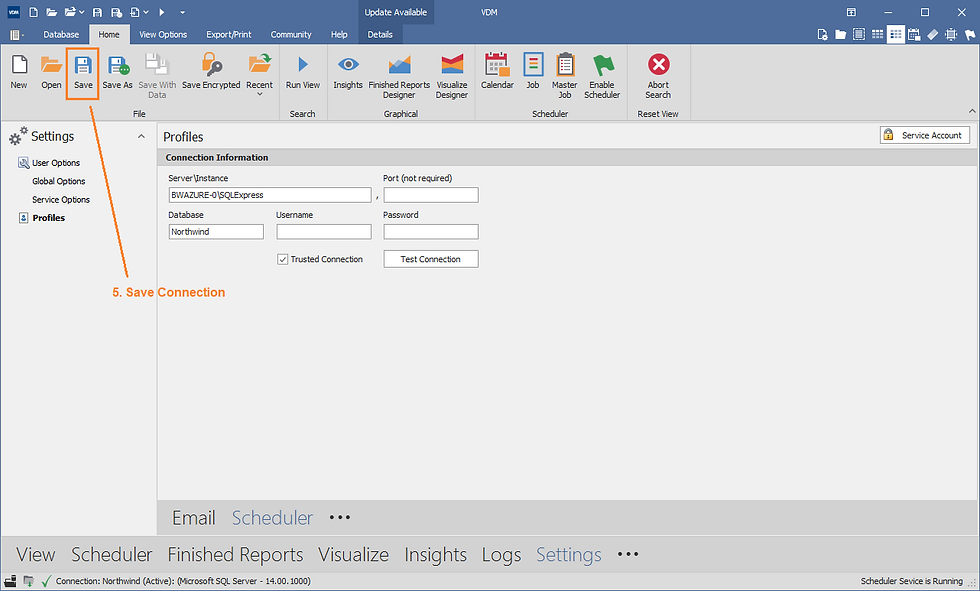Select User Options in the Settings tree

point(56,163)
